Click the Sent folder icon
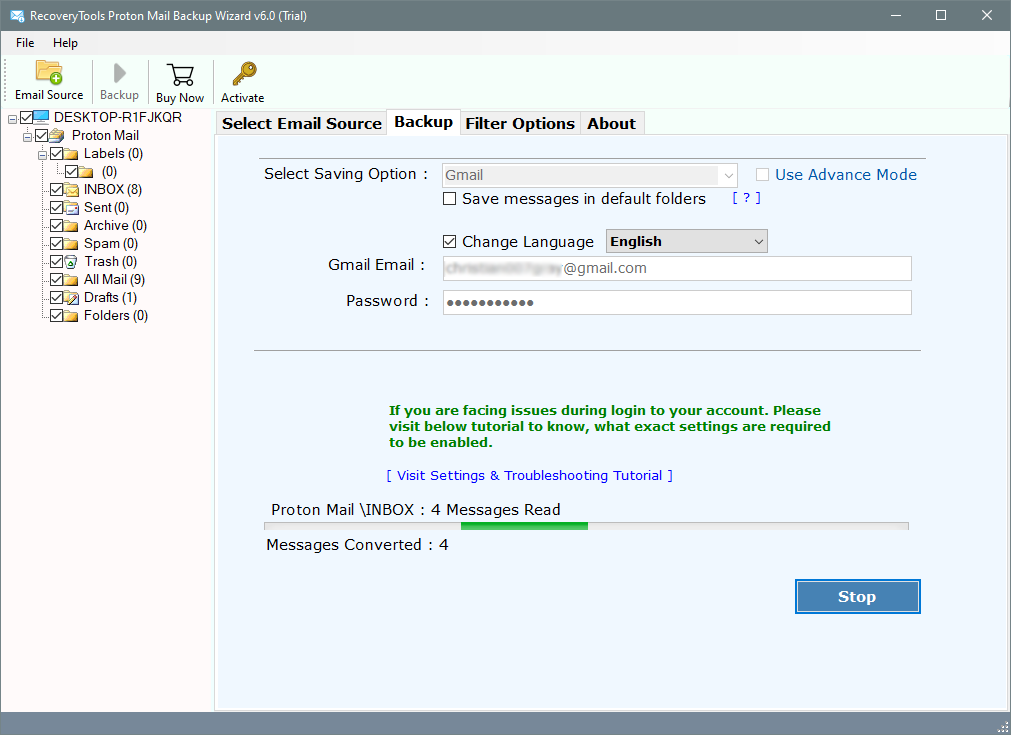Viewport: 1011px width, 735px height. [x=71, y=208]
